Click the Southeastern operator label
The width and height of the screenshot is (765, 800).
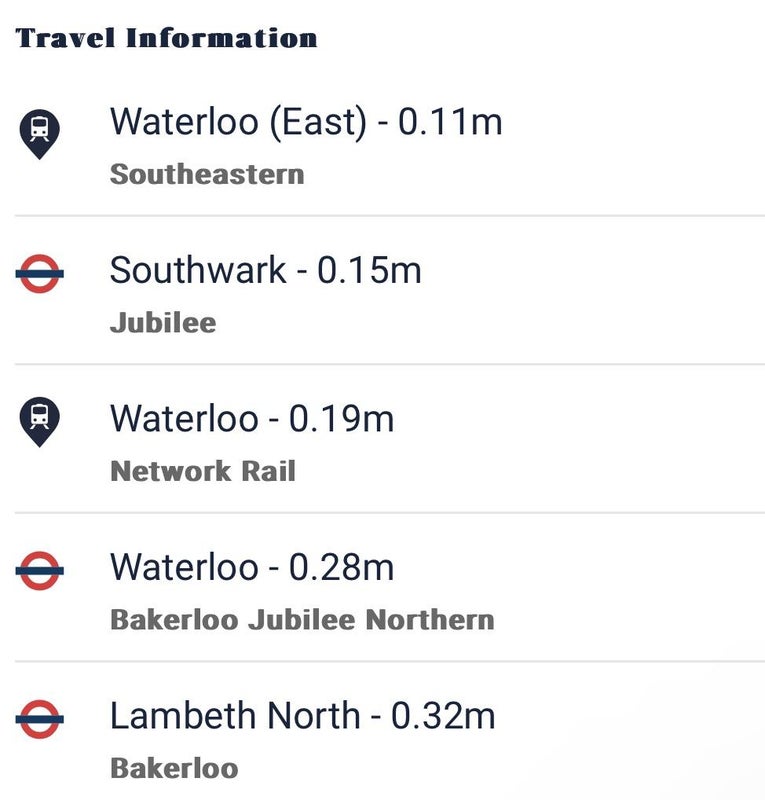click(x=207, y=174)
